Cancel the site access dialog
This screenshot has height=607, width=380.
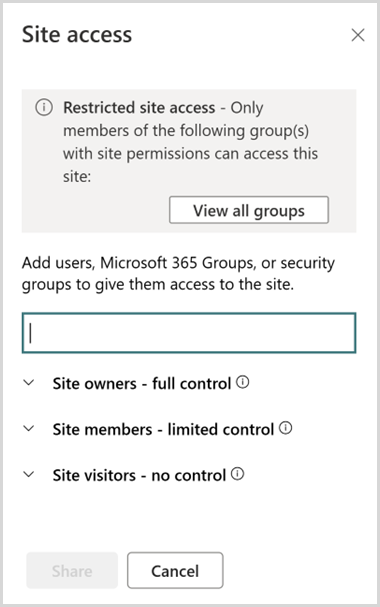click(175, 571)
